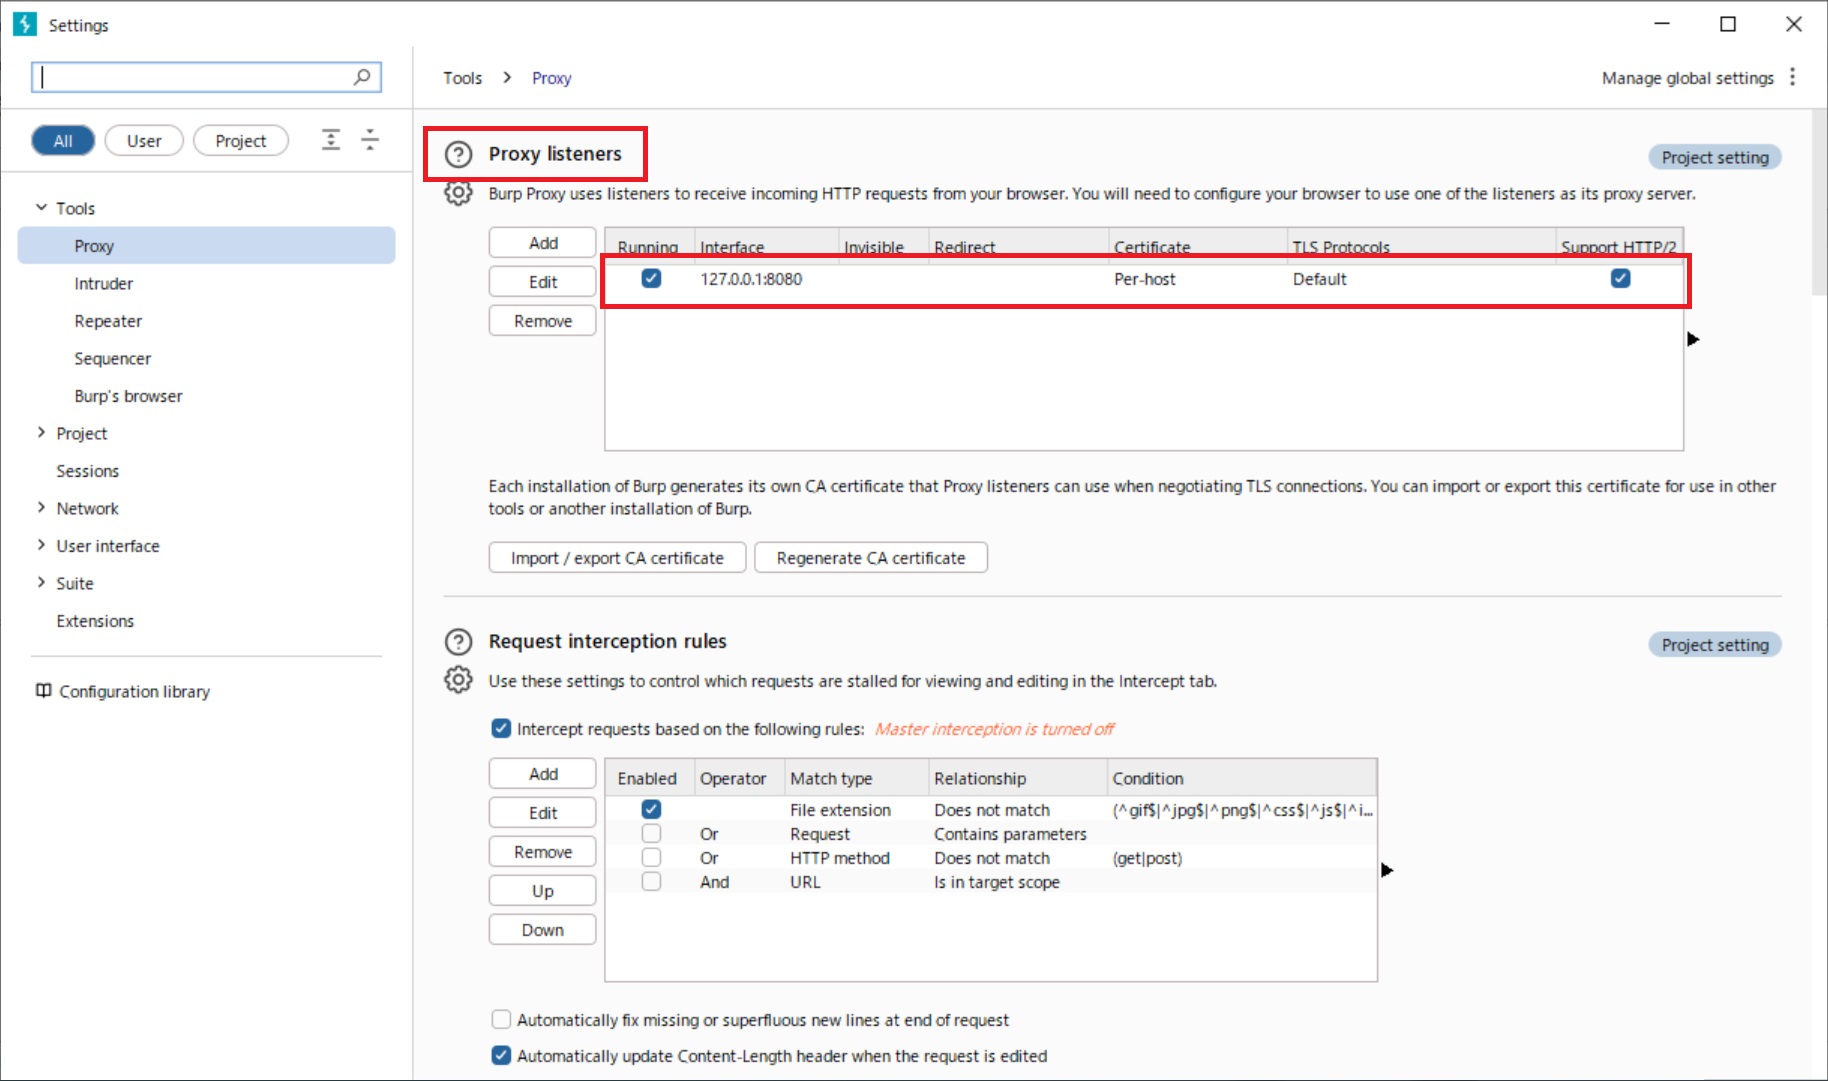Move rule Down button
The image size is (1828, 1081).
(543, 930)
